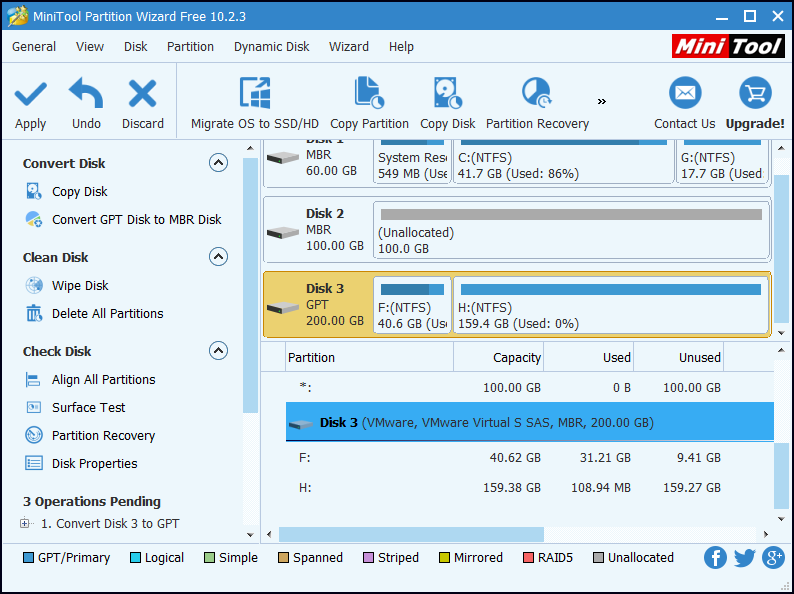The height and width of the screenshot is (594, 794).
Task: Select the Disk 3 GPT drive icon
Action: click(x=283, y=307)
